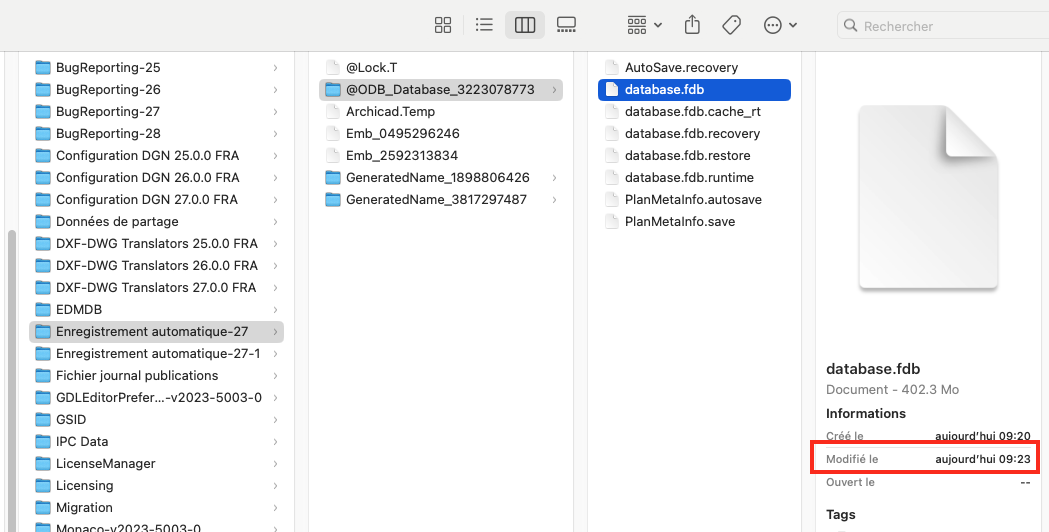
Task: Click the PlanMetaInfo.autosave file icon
Action: (611, 199)
